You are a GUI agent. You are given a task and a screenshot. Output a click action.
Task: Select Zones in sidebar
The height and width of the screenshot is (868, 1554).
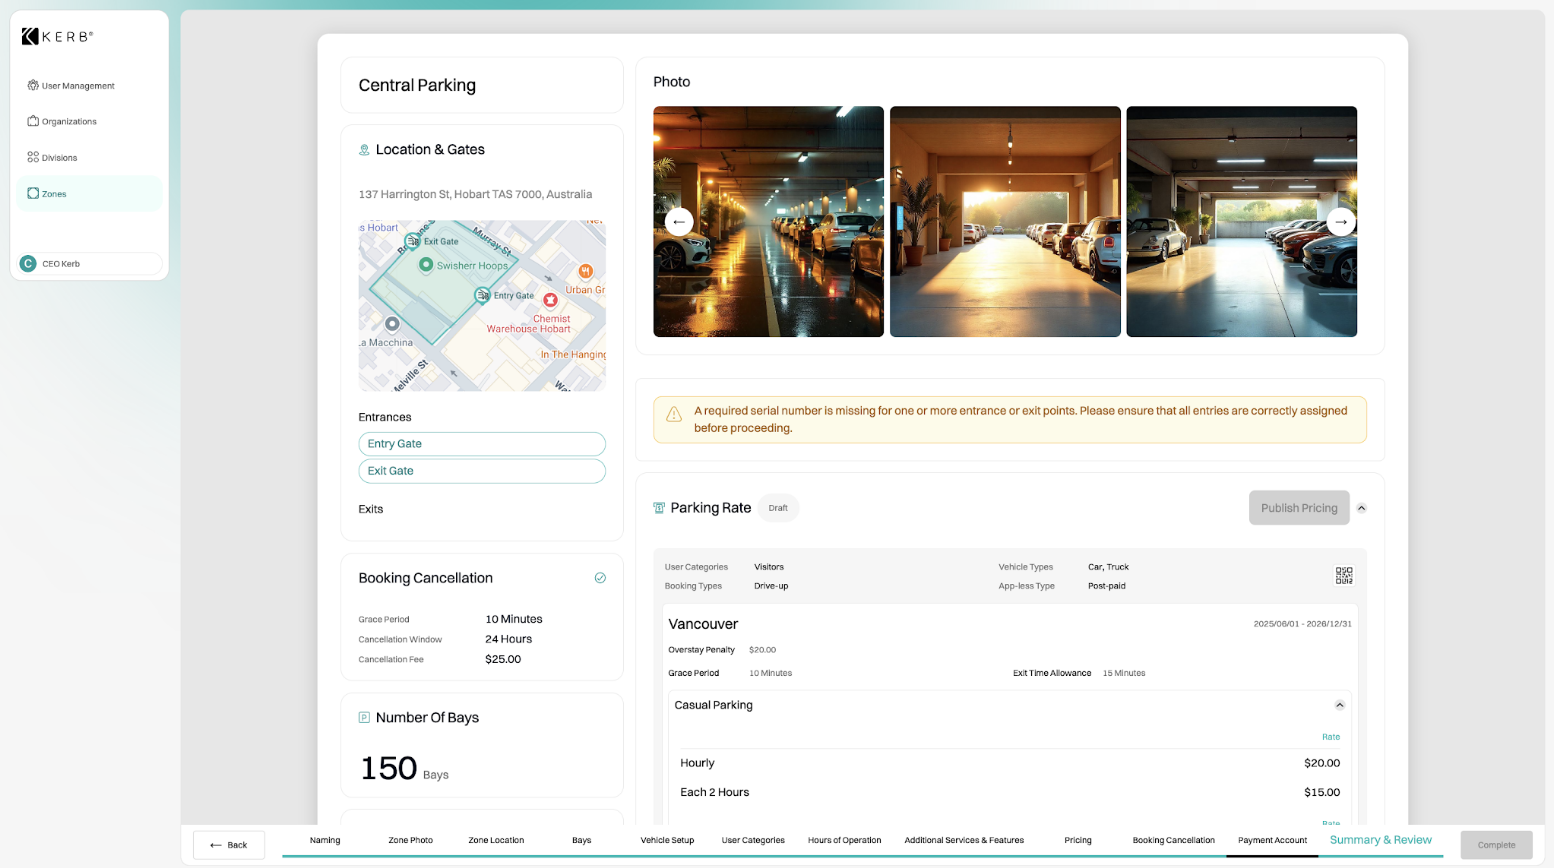(89, 194)
